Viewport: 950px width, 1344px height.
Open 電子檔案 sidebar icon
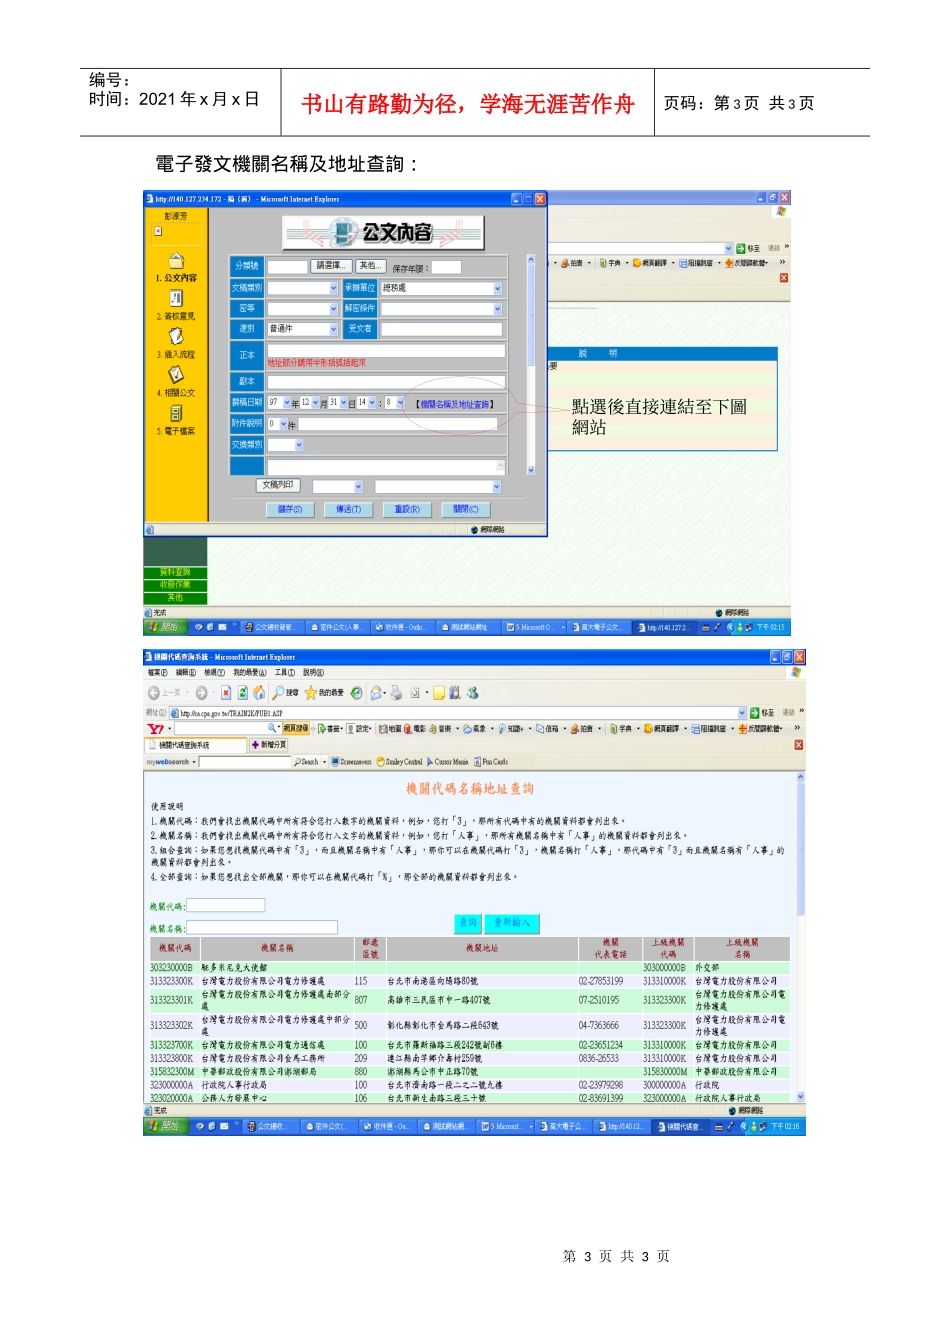(176, 413)
